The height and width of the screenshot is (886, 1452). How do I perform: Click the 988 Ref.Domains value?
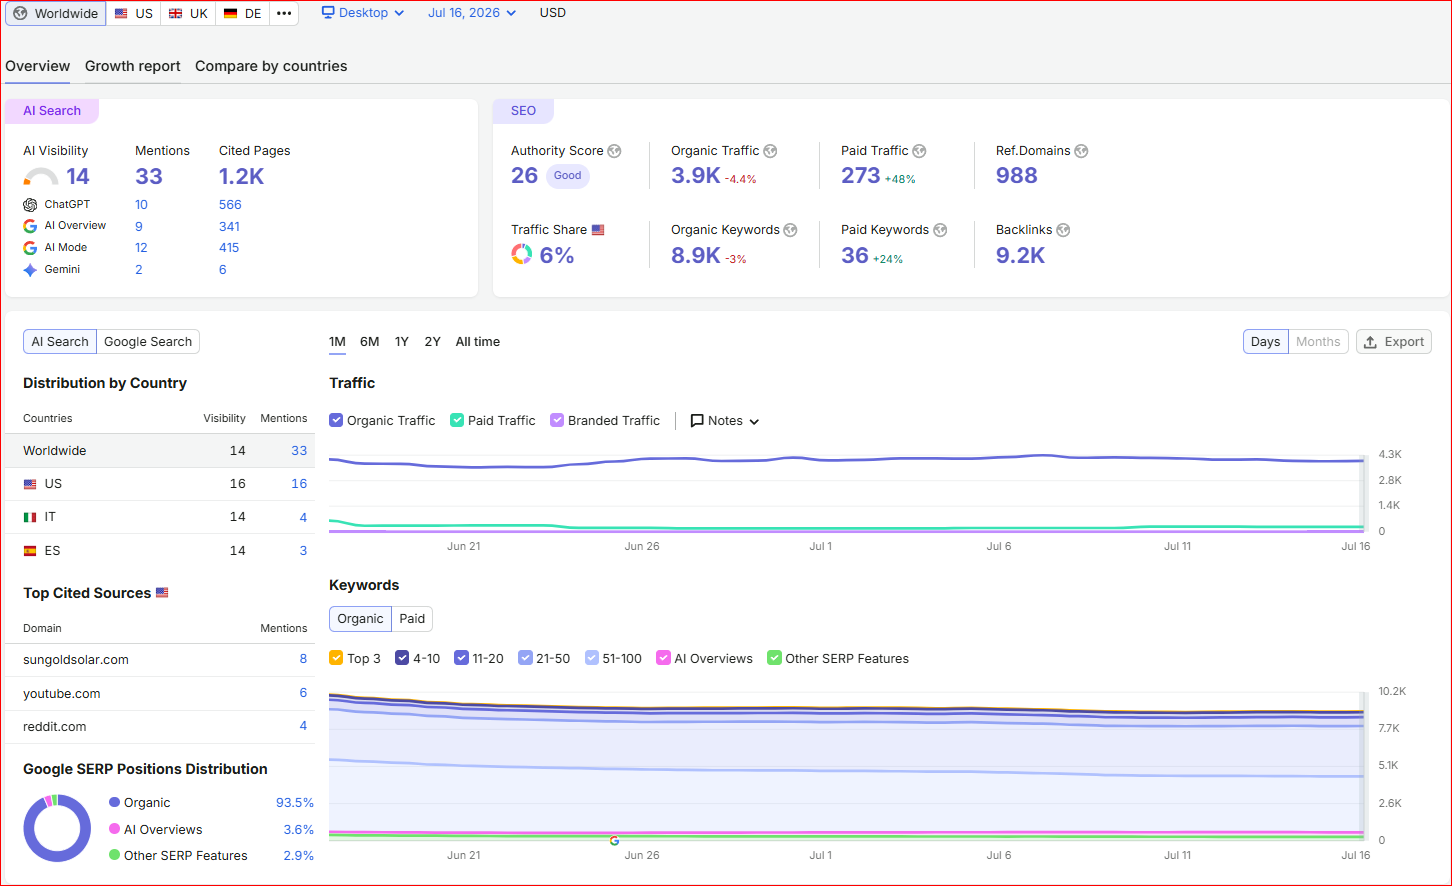coord(1017,176)
